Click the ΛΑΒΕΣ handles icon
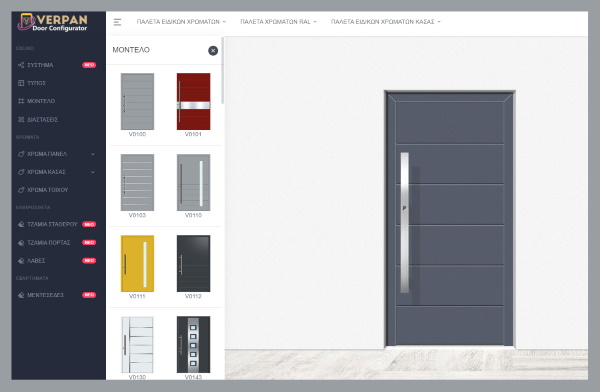The image size is (600, 392). pyautogui.click(x=21, y=261)
